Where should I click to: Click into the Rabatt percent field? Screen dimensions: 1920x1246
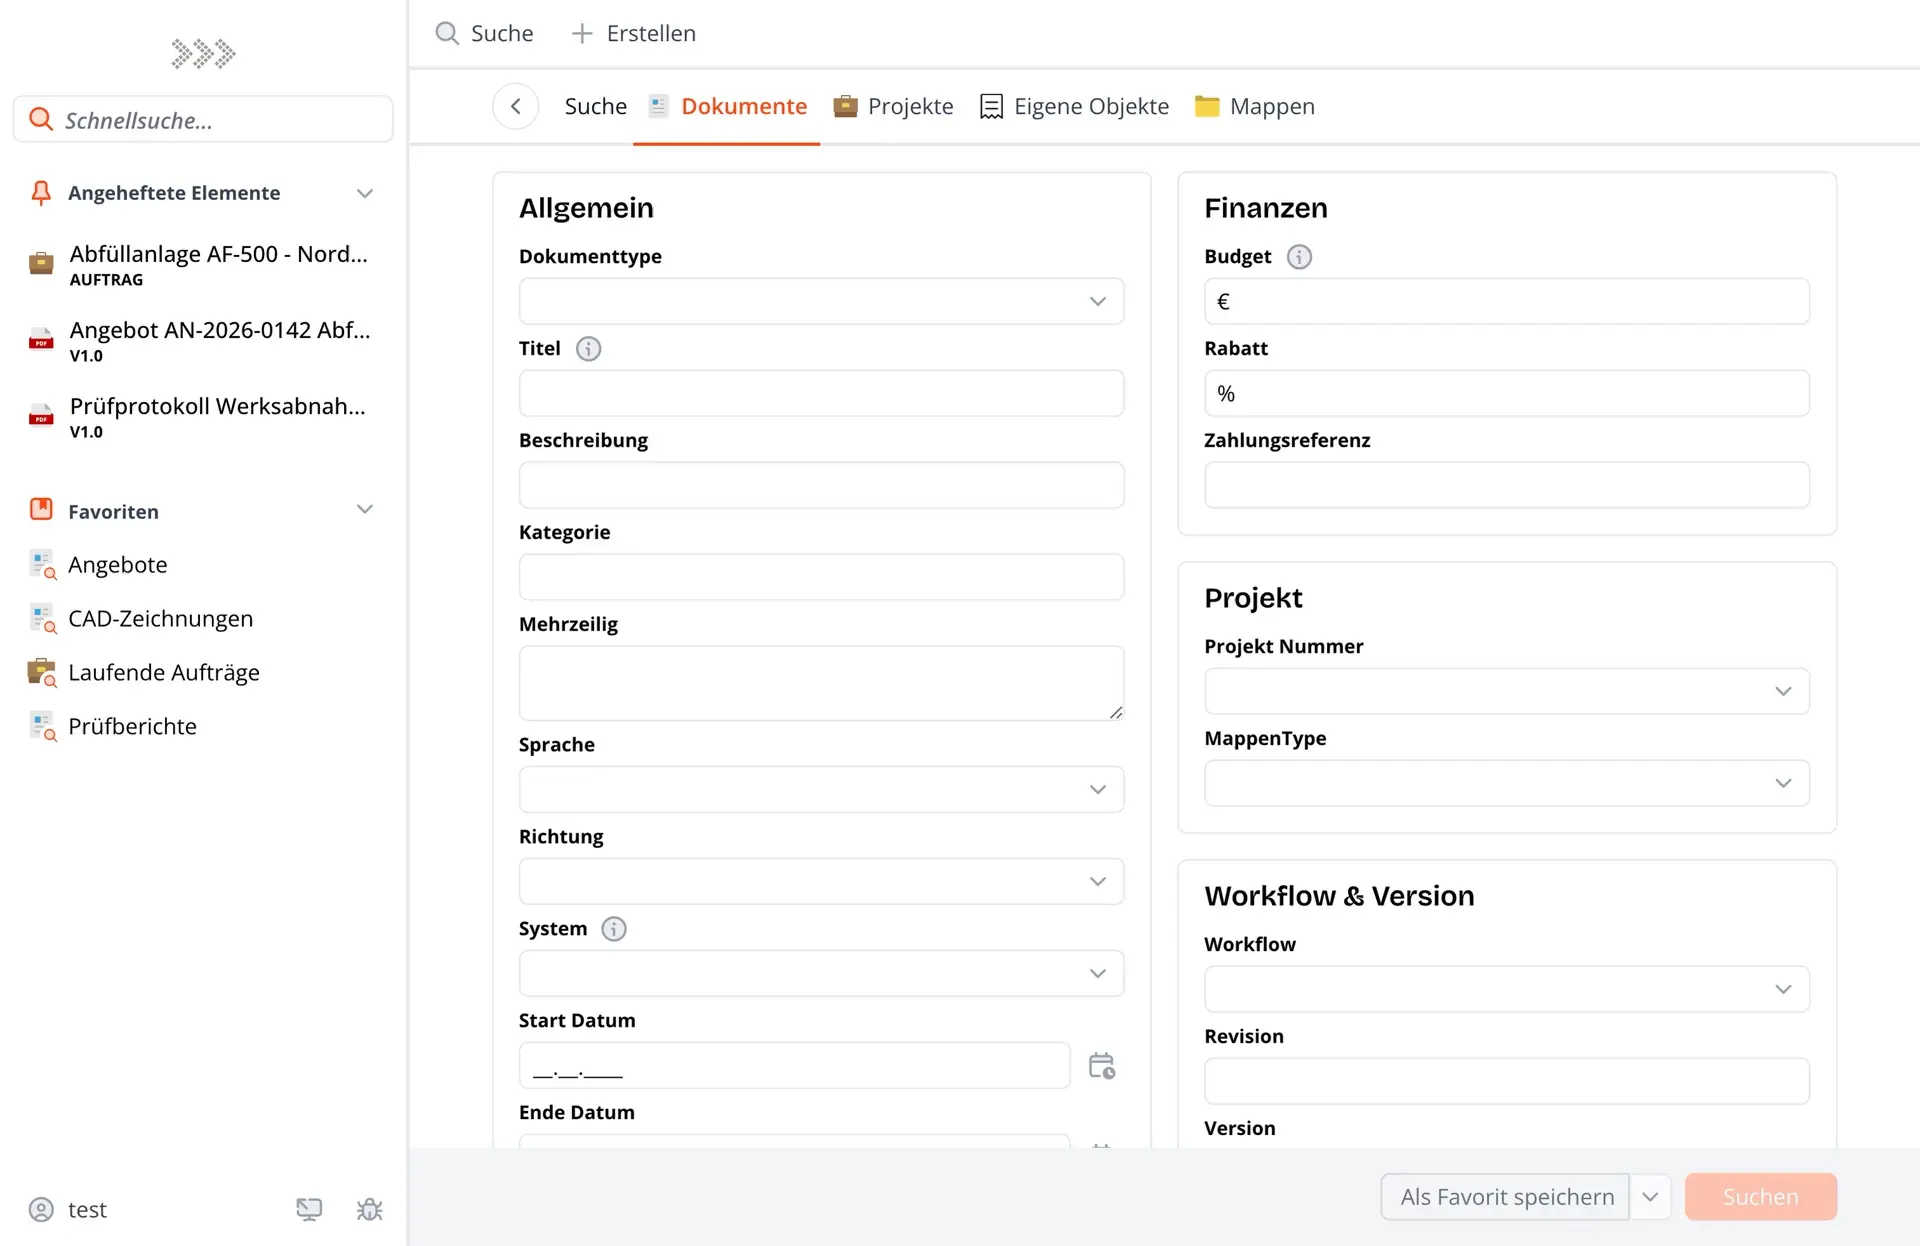(1507, 394)
